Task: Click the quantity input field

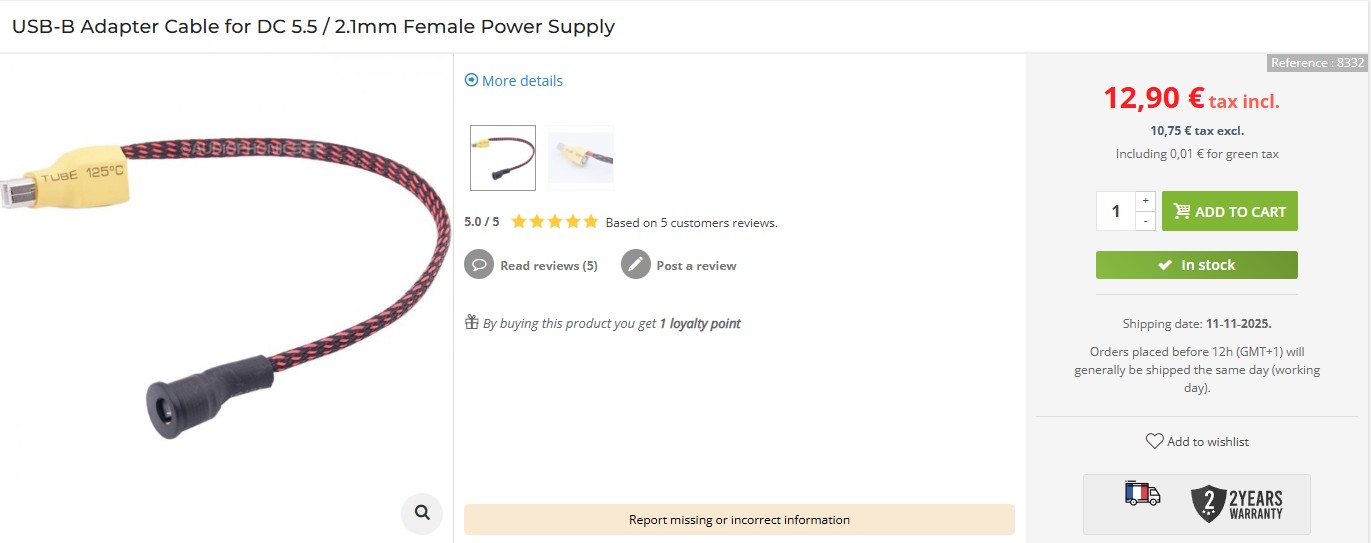Action: tap(1116, 211)
